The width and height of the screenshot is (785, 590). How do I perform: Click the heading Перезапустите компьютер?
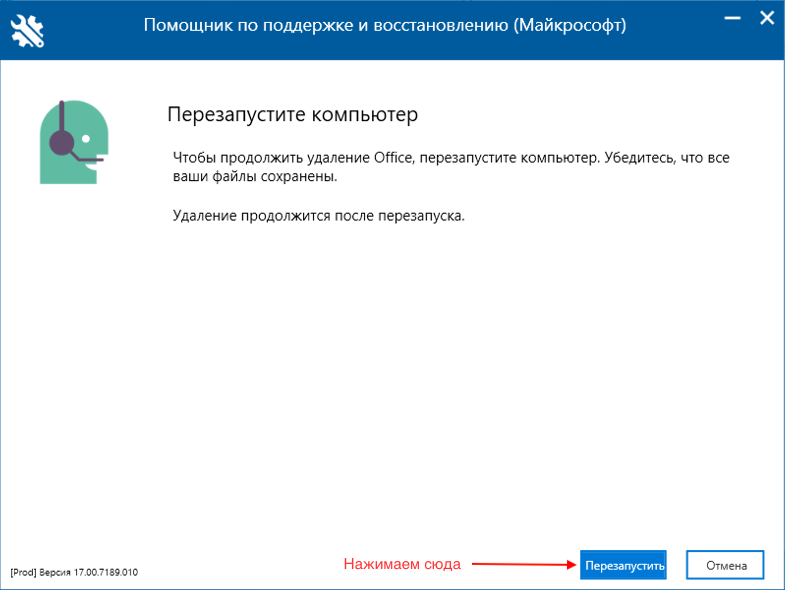pyautogui.click(x=292, y=115)
